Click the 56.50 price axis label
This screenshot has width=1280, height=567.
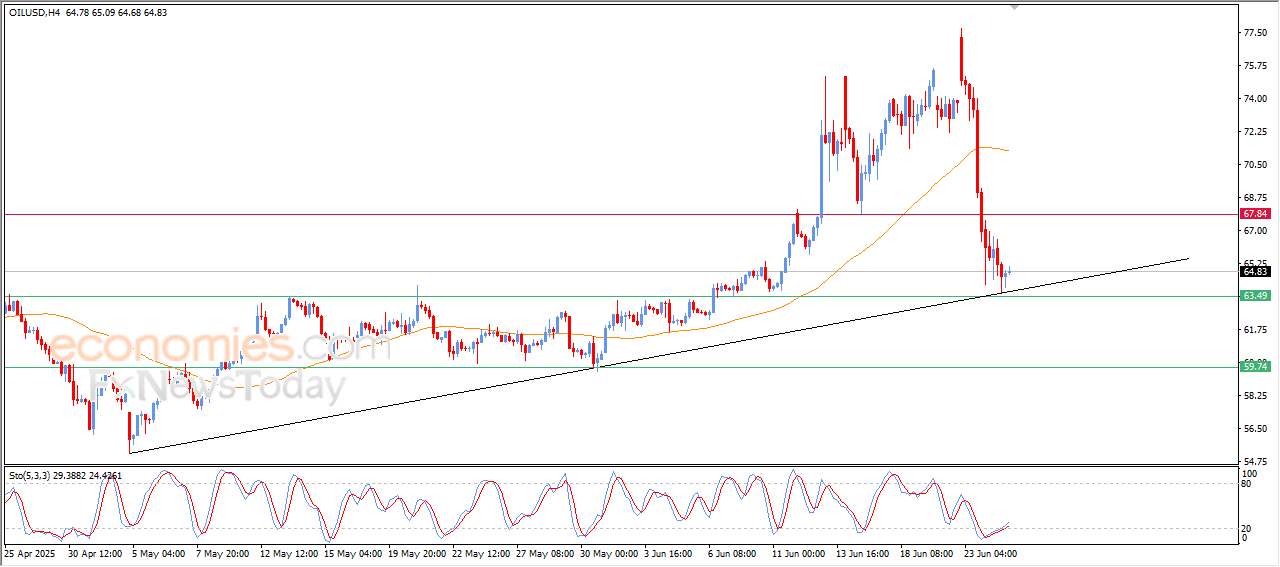pos(1256,429)
